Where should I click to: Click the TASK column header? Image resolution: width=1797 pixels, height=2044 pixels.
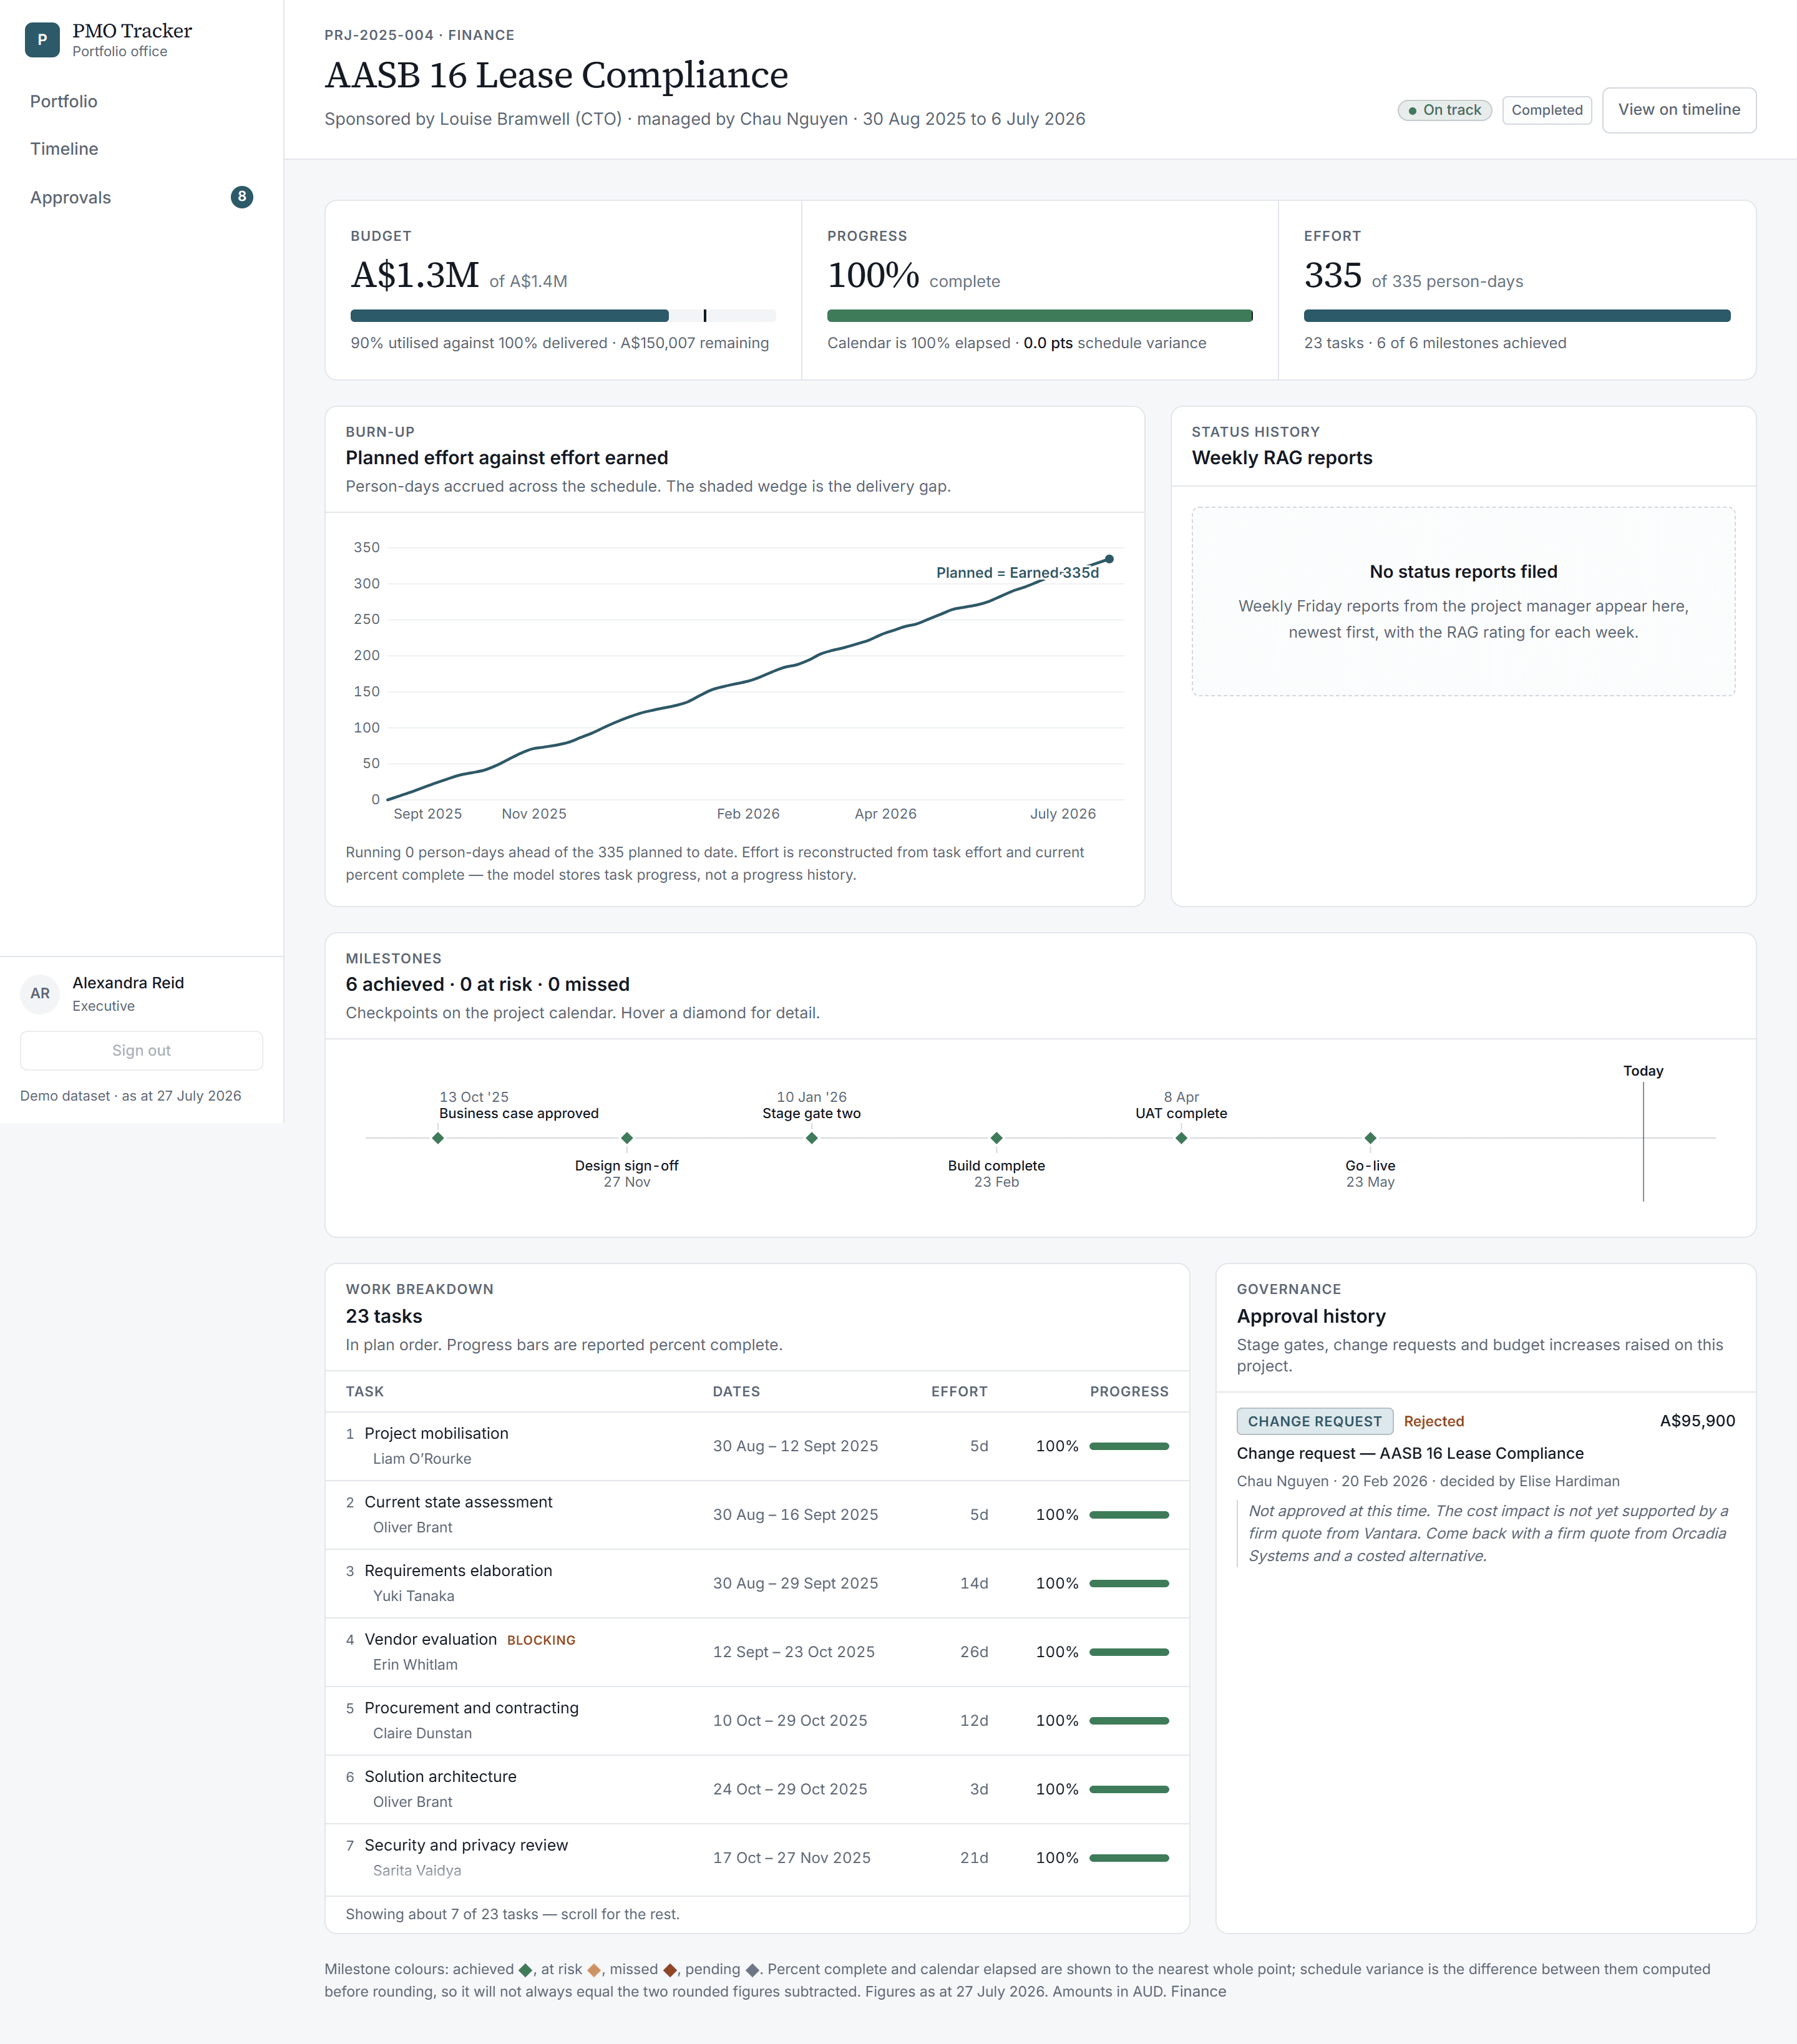pyautogui.click(x=365, y=1392)
